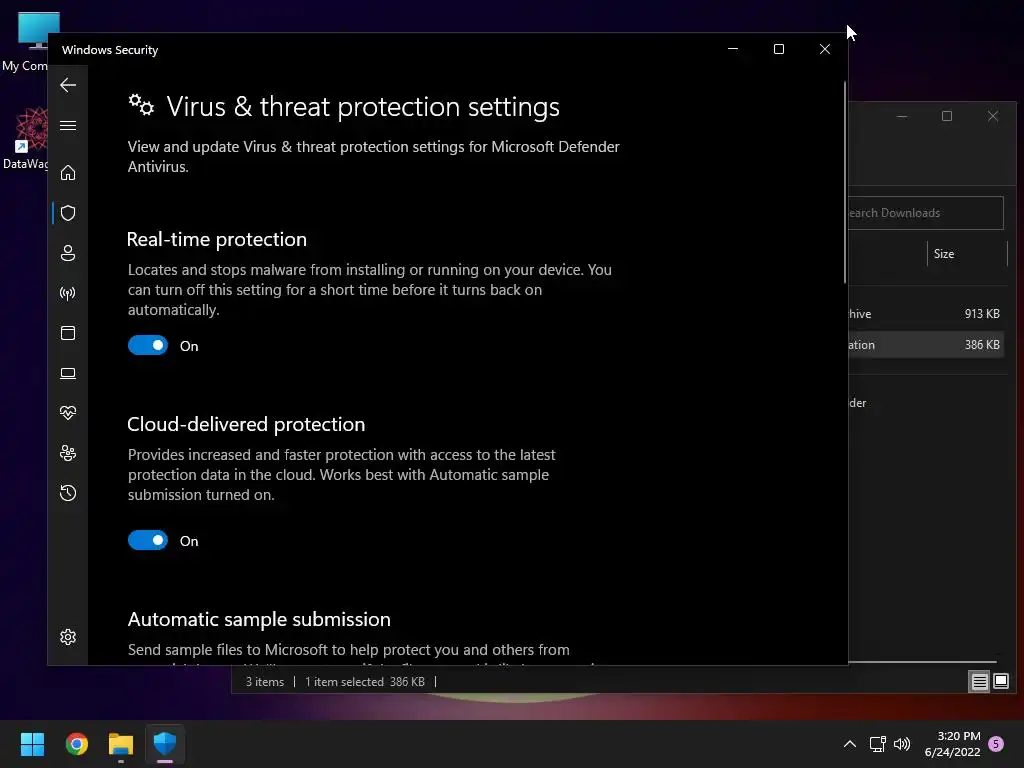Select the 913 KB file row

[x=925, y=313]
